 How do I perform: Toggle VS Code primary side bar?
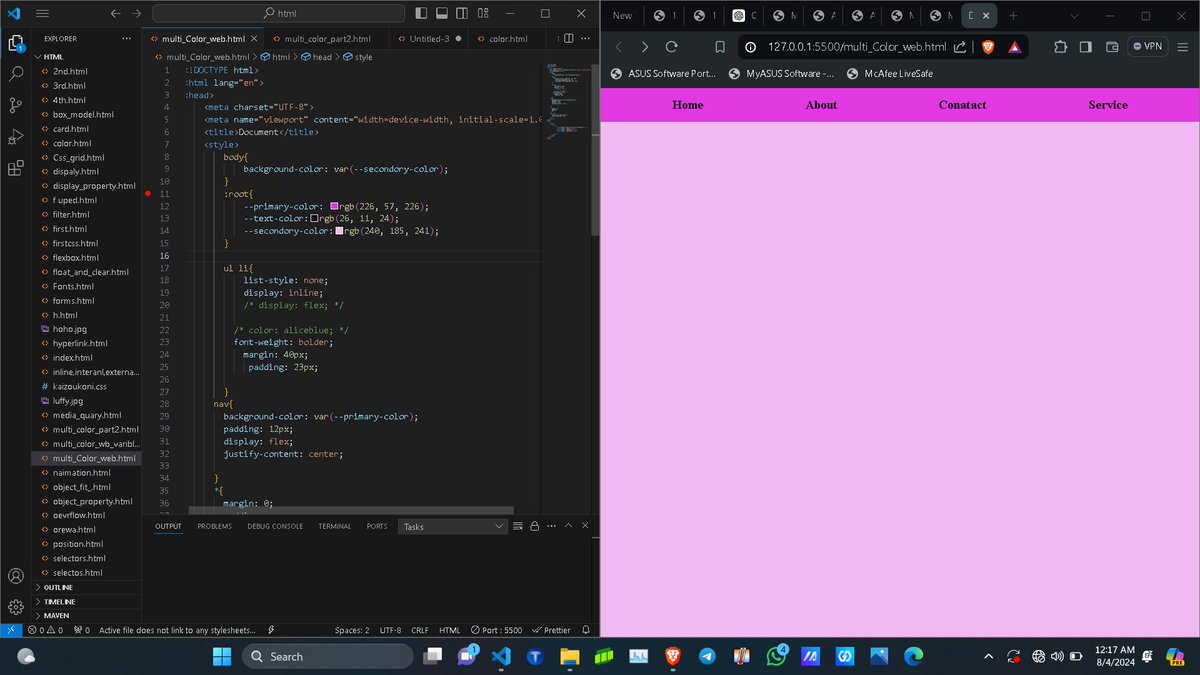pos(421,14)
